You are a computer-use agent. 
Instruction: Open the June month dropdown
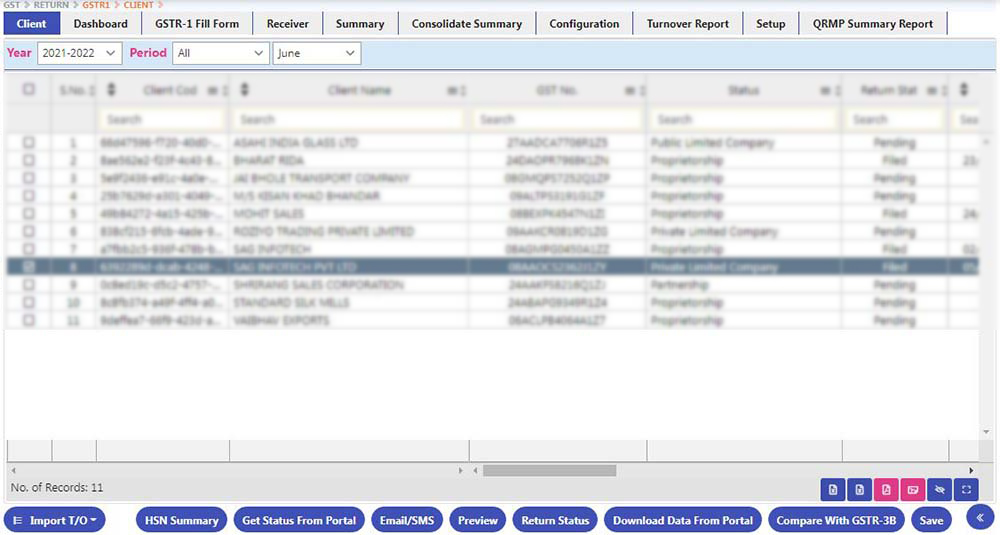point(316,53)
